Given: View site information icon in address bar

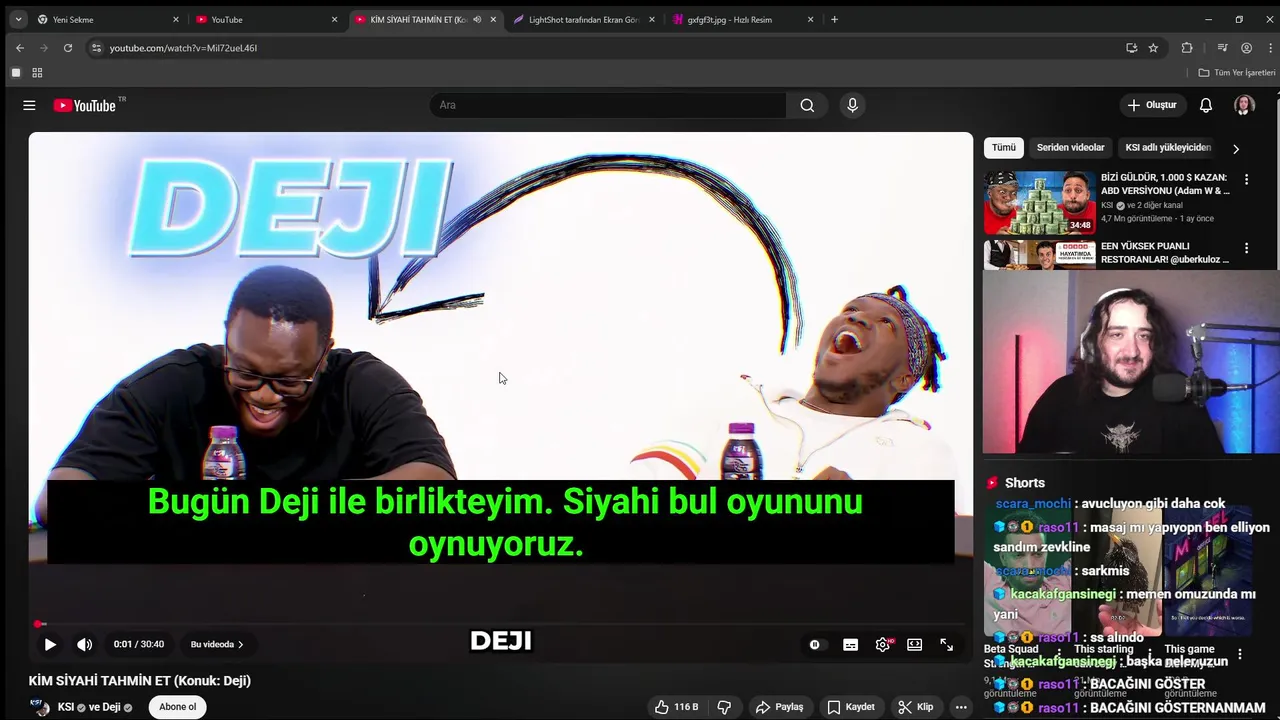Looking at the screenshot, I should 96,48.
